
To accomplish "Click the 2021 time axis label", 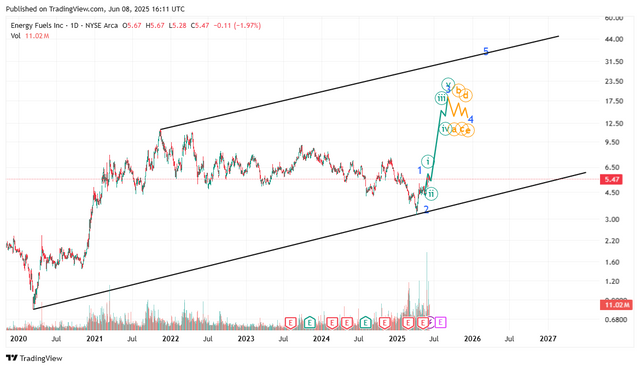I will (94, 339).
